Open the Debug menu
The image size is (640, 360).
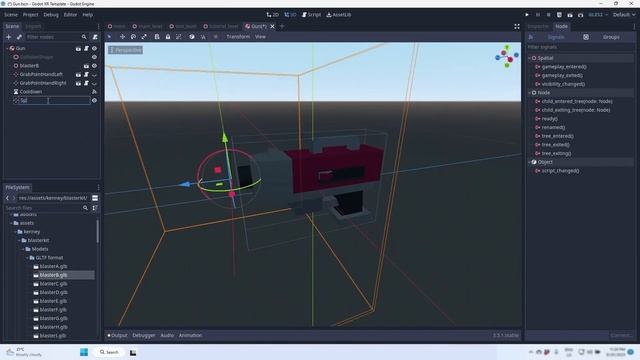51,15
